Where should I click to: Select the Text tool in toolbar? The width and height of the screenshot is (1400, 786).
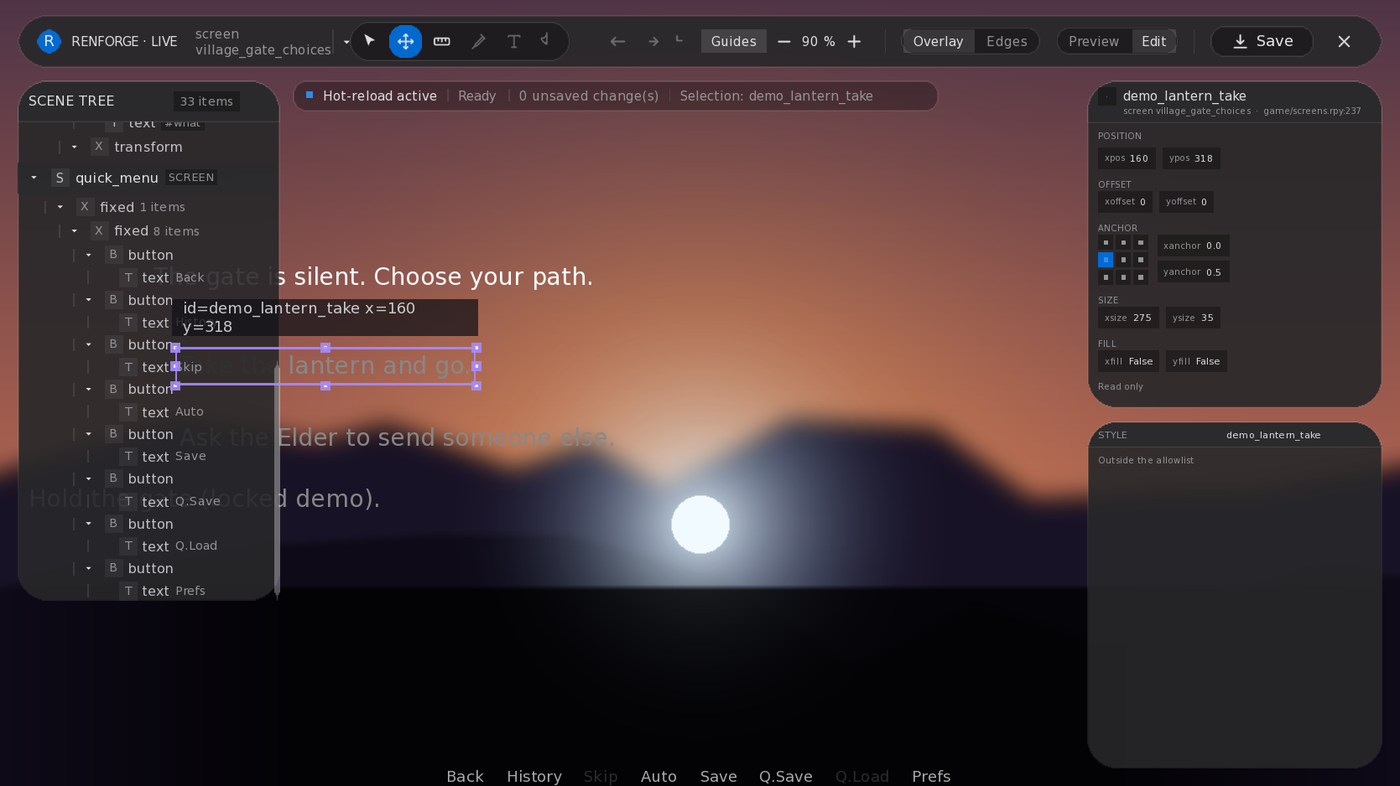(x=514, y=41)
